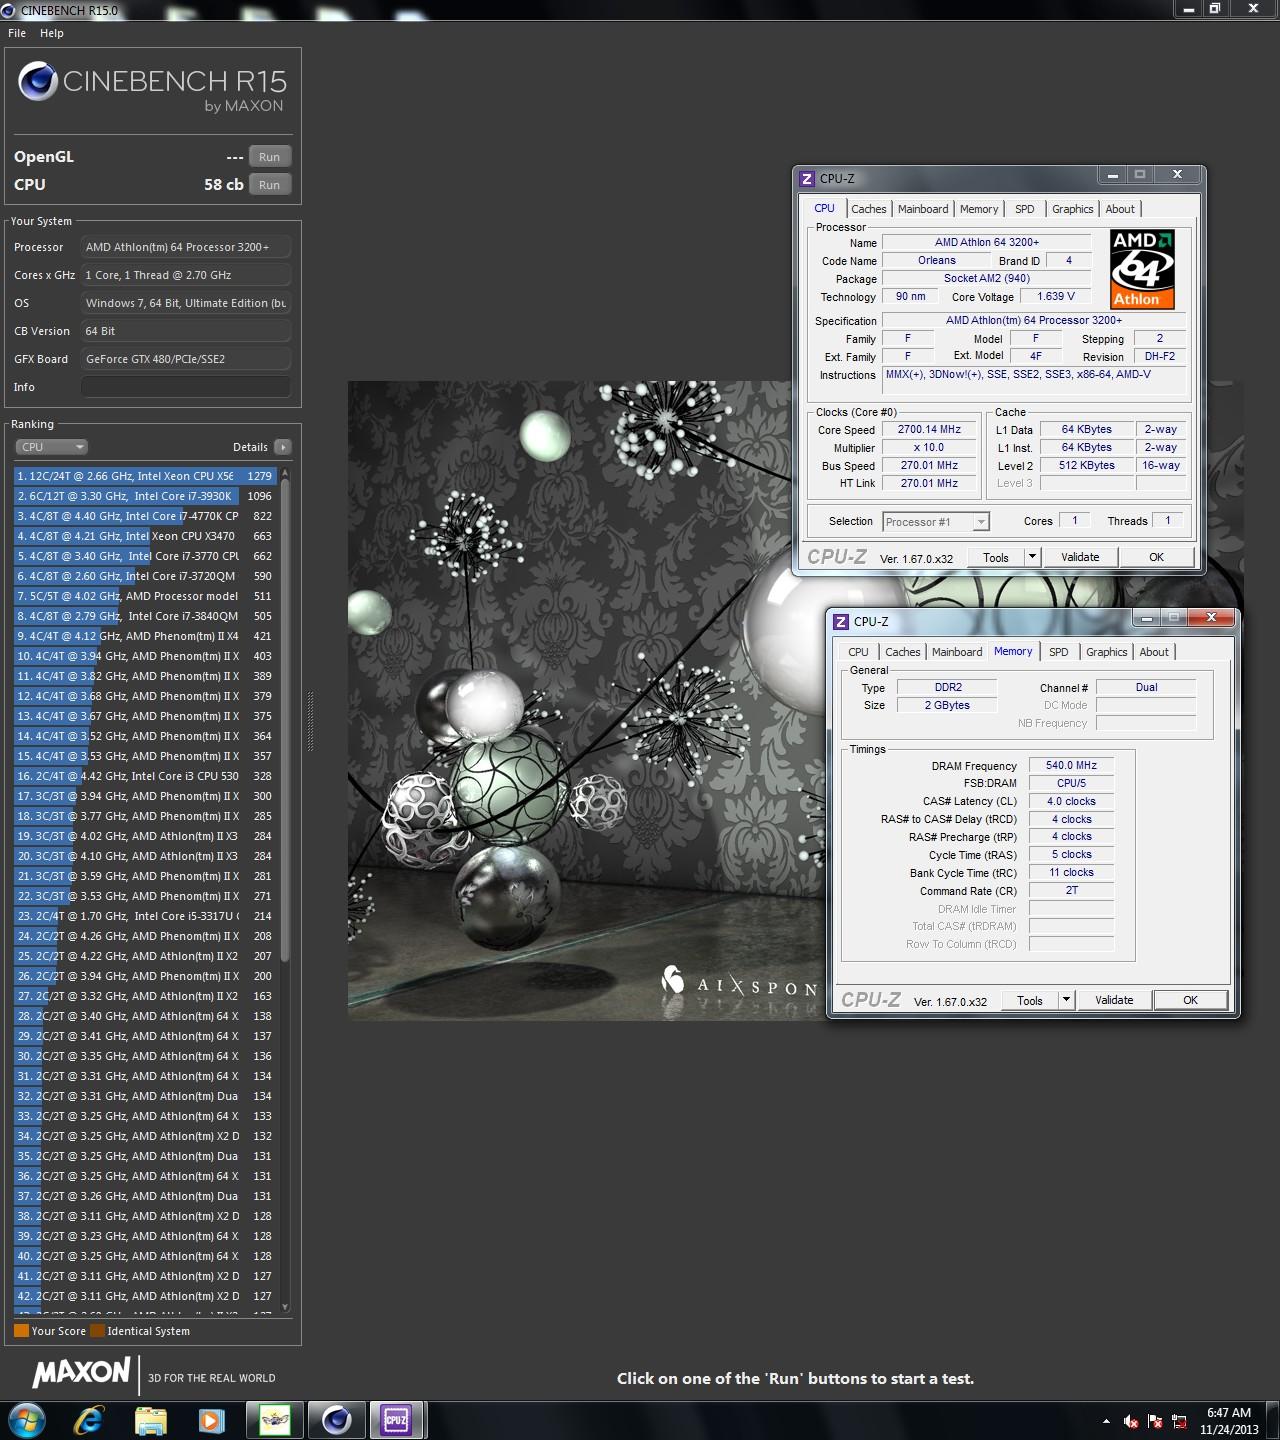Click the Cinebench R15 logo sphere
The image size is (1280, 1440).
point(38,81)
